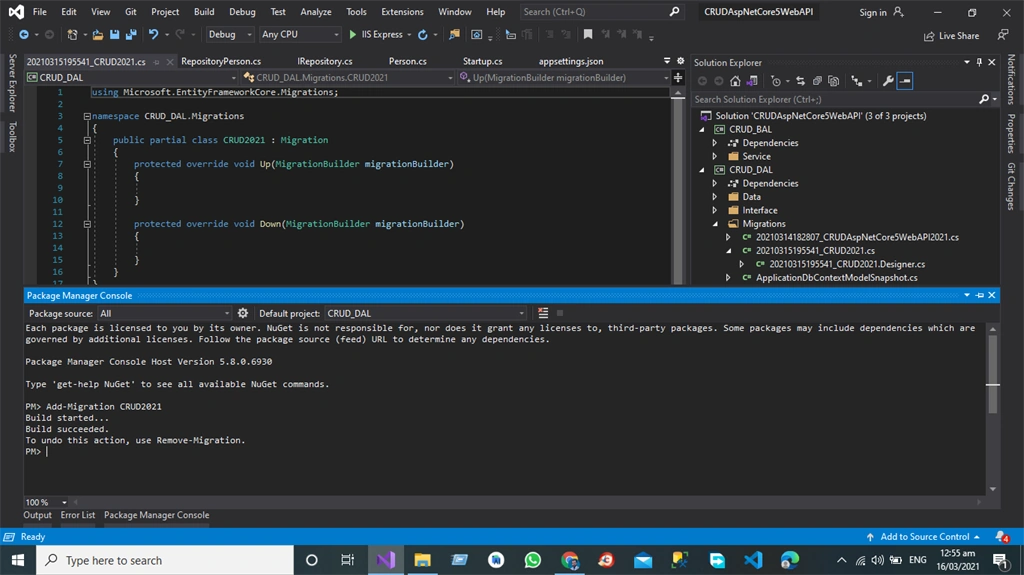
Task: Open the File menu
Action: coord(39,12)
